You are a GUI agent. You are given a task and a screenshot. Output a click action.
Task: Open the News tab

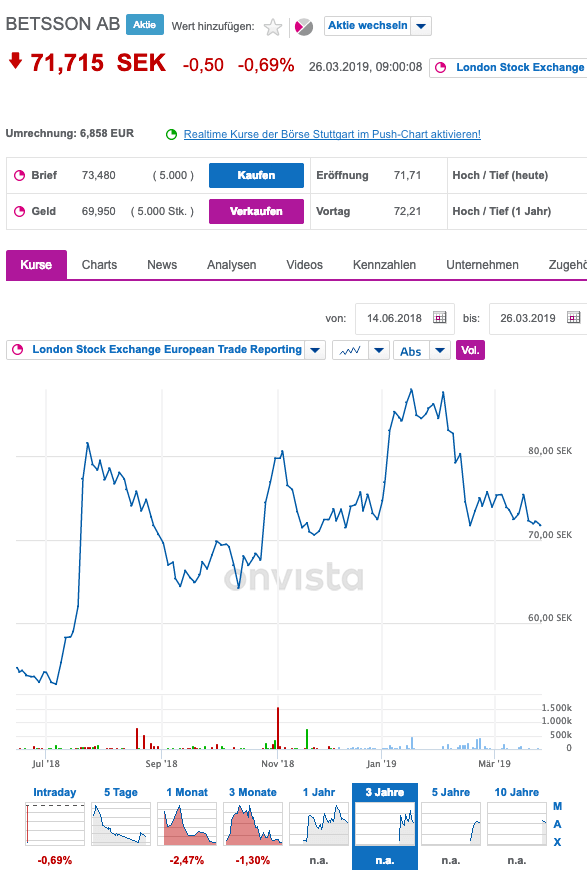pos(162,265)
